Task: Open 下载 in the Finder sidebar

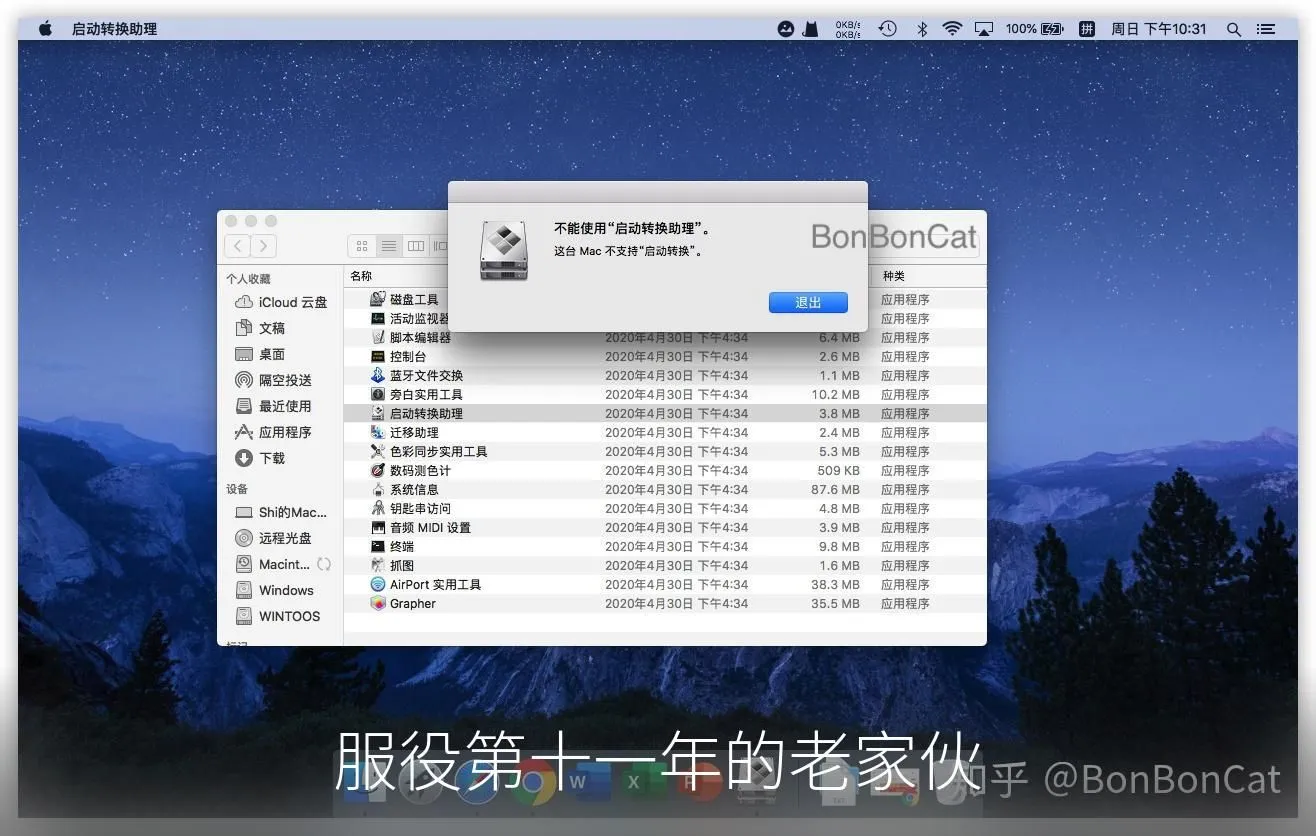Action: coord(260,458)
